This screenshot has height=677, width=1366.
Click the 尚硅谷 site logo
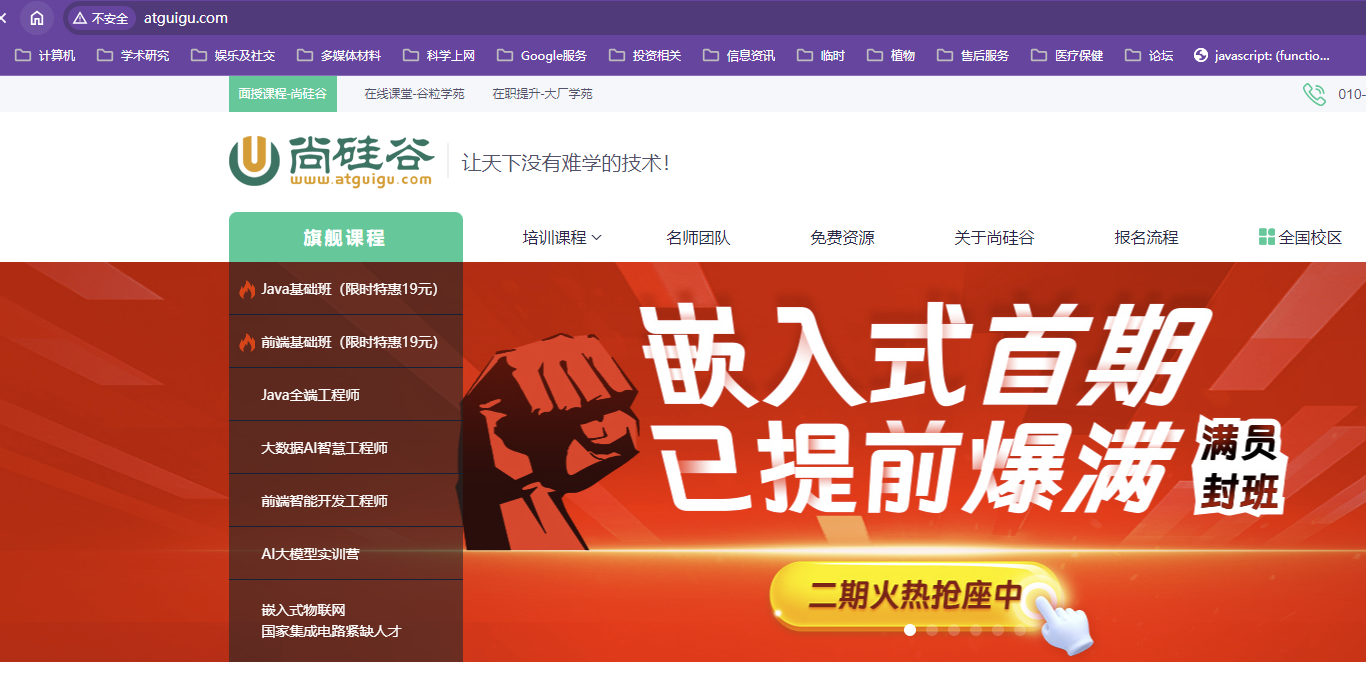point(331,160)
